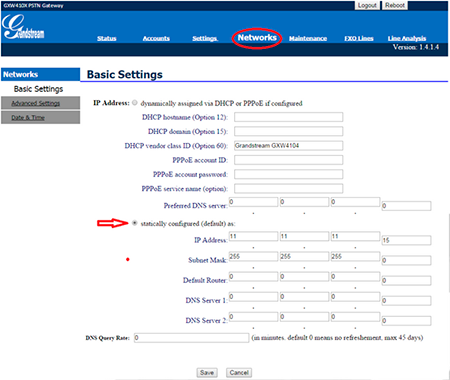Click second octet of static IP Address
Image resolution: width=450 pixels, height=380 pixels.
point(304,236)
